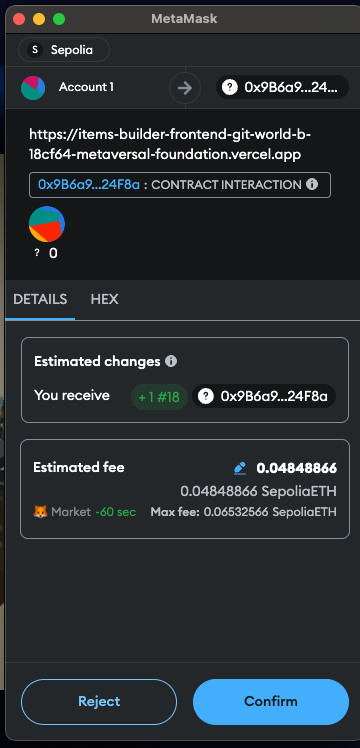Click the Account 1 name label

point(86,87)
